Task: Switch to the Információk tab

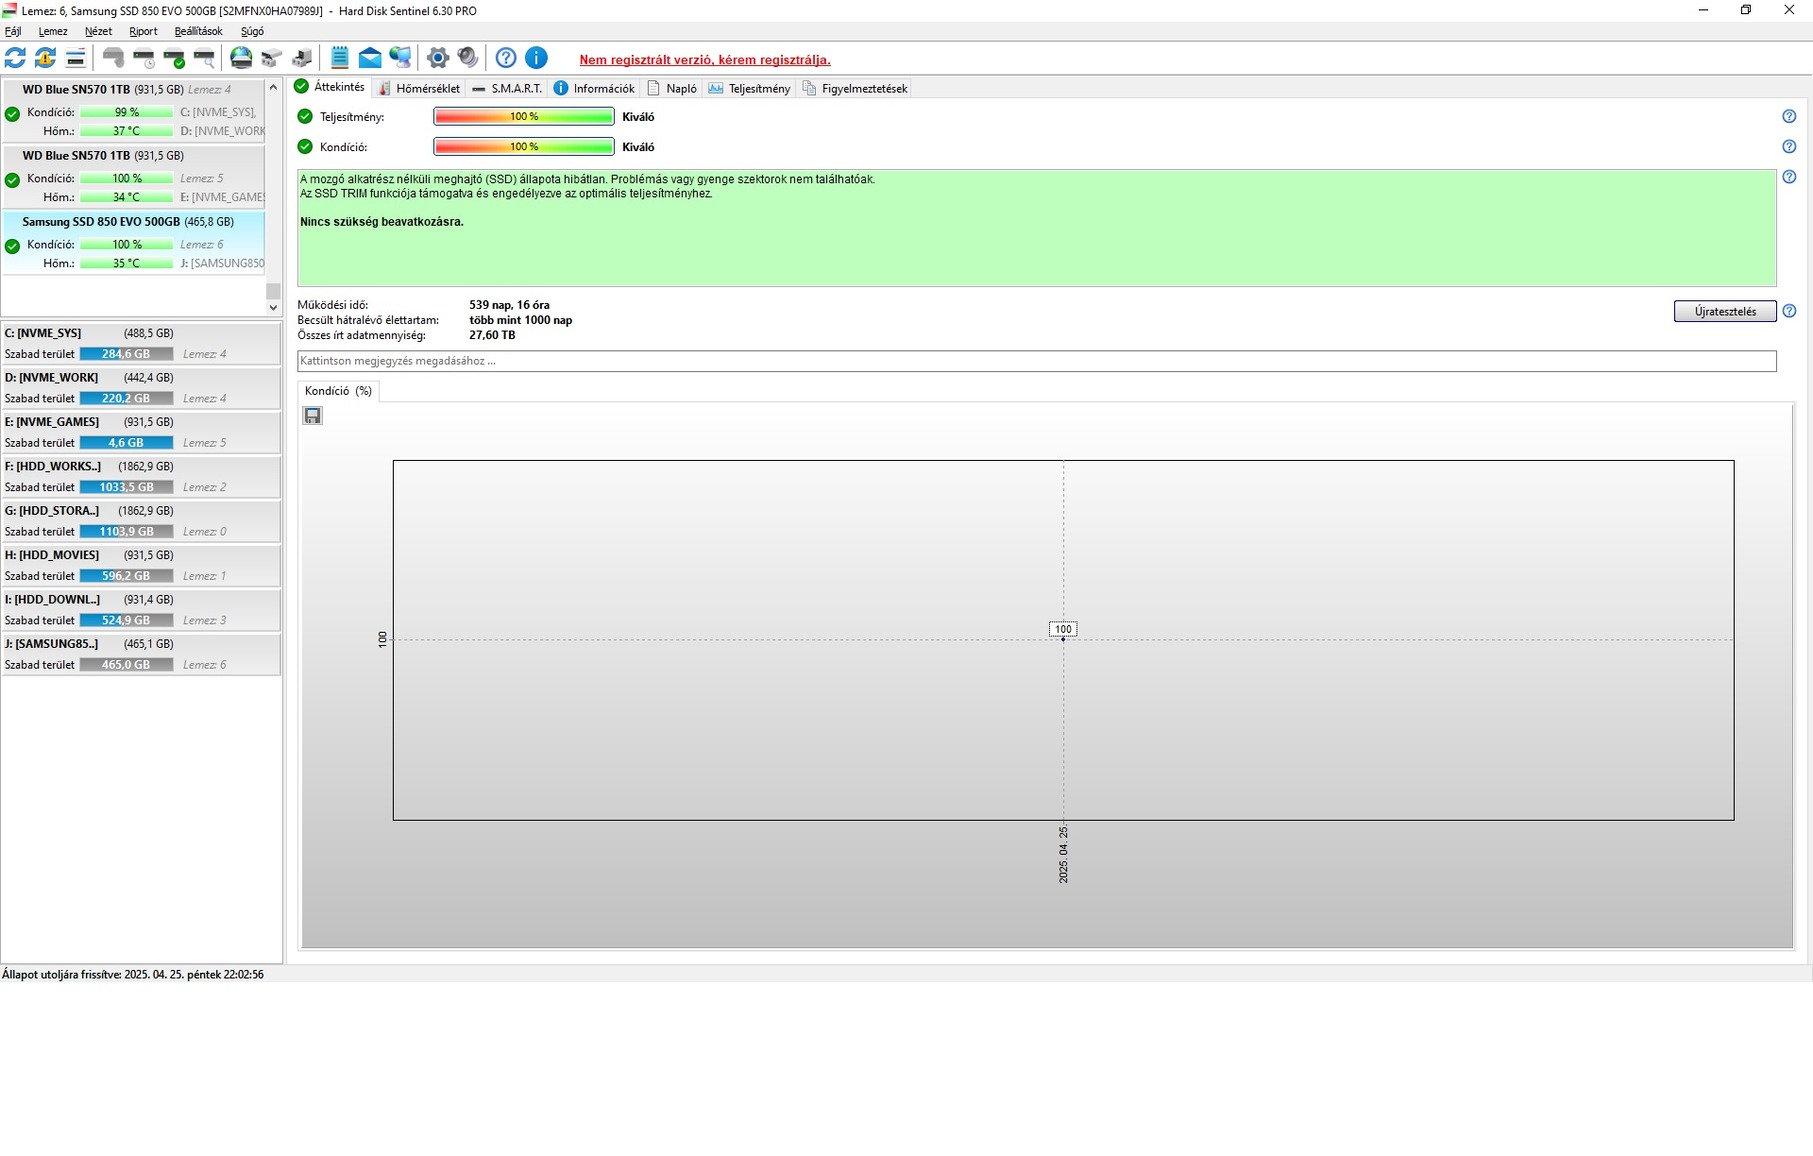Action: click(x=594, y=89)
